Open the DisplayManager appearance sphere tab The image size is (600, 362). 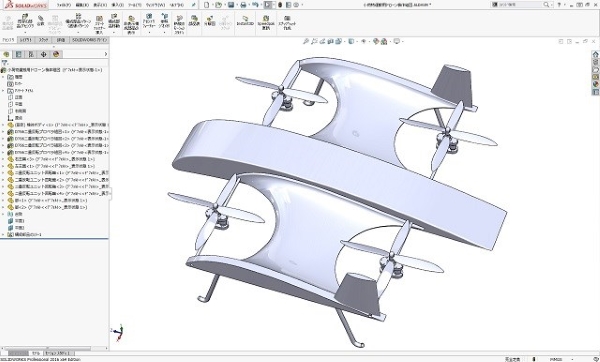56,54
